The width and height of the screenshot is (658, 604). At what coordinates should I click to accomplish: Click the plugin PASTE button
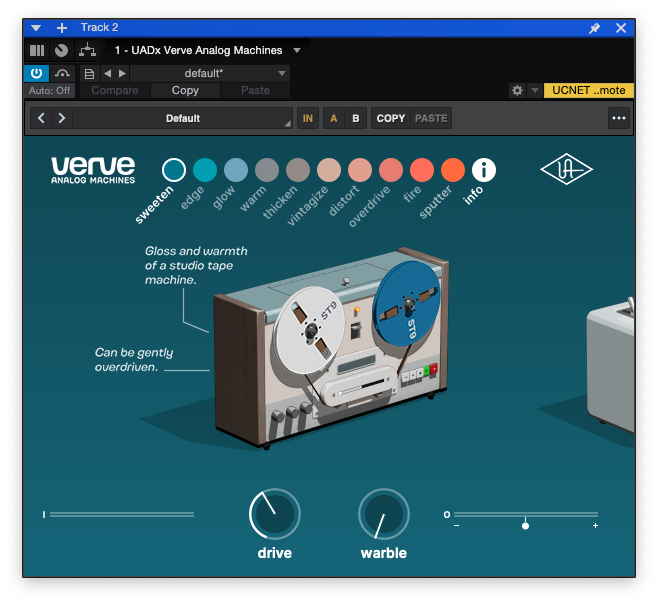pos(431,118)
